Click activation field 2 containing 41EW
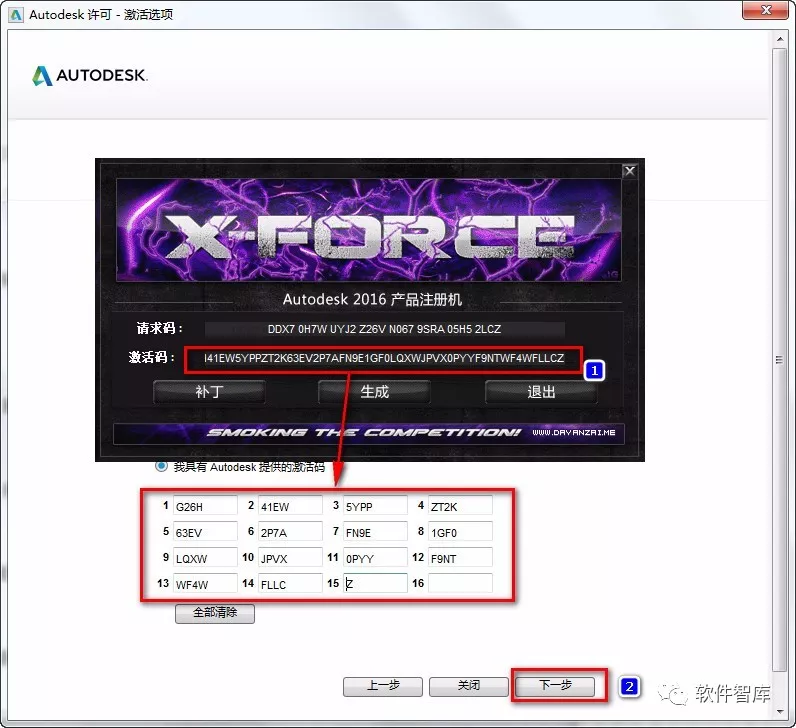This screenshot has width=796, height=728. (290, 506)
